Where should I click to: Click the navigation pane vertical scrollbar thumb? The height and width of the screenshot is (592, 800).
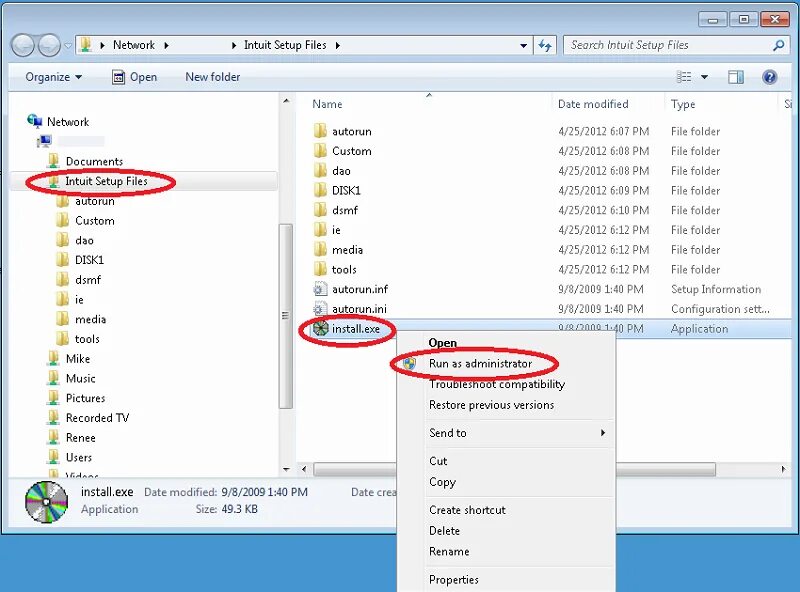pyautogui.click(x=286, y=316)
